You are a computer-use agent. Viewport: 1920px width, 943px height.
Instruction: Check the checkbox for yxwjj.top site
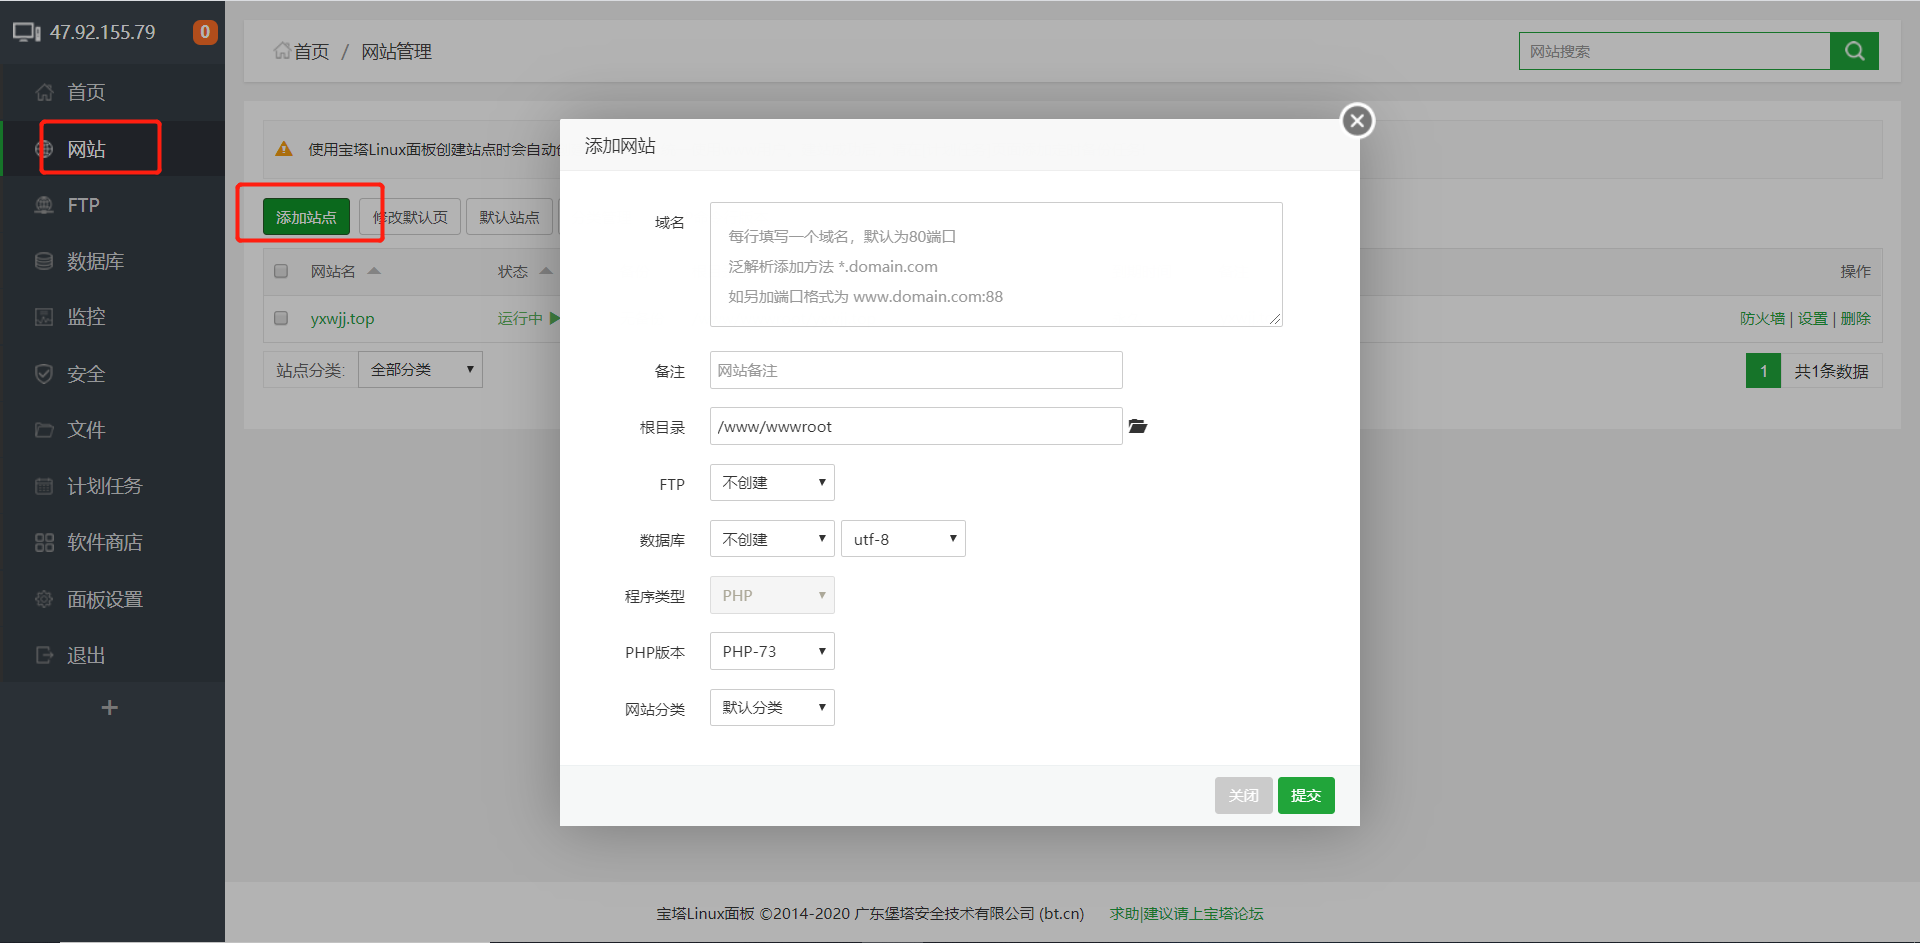pos(281,318)
